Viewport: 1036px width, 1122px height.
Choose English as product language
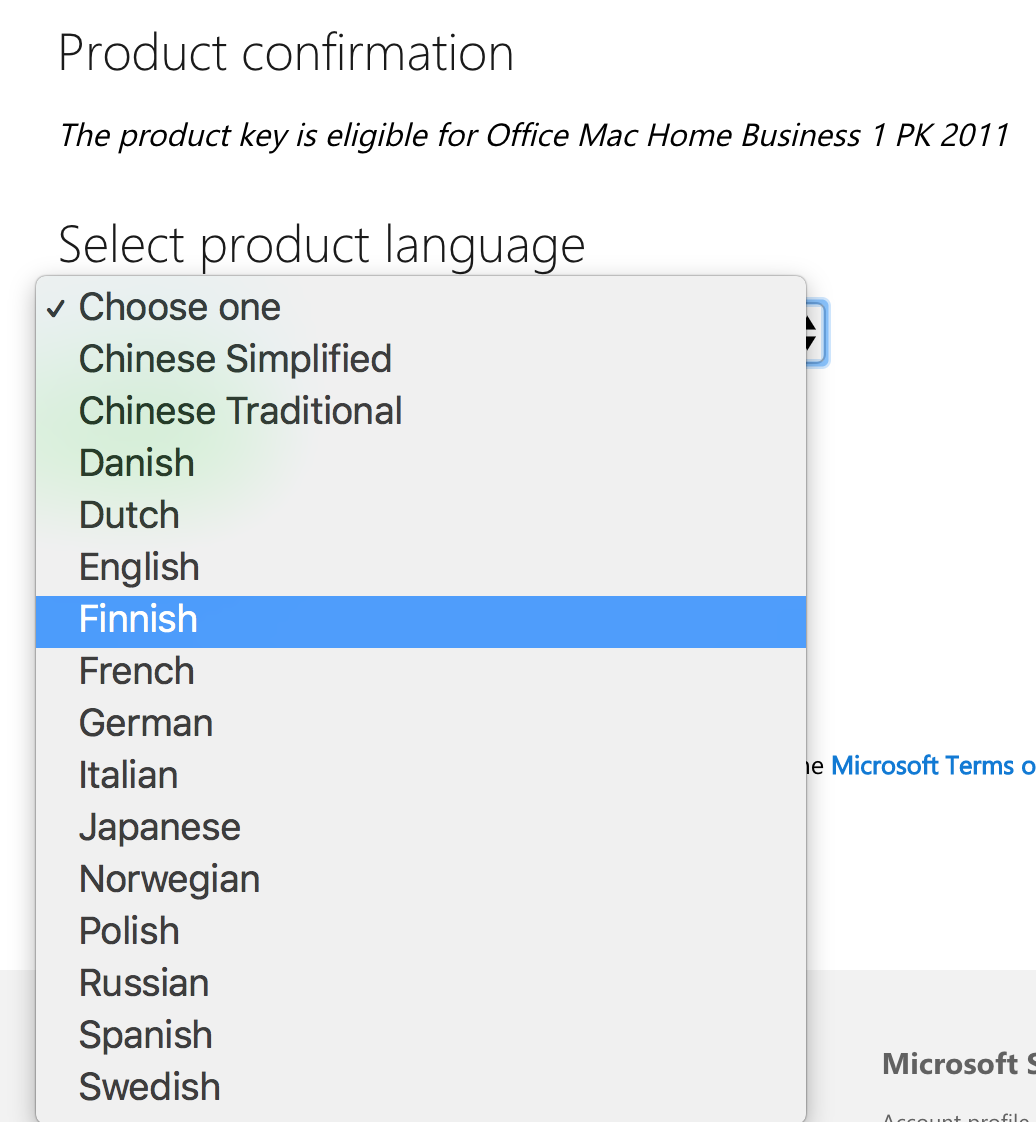[421, 567]
